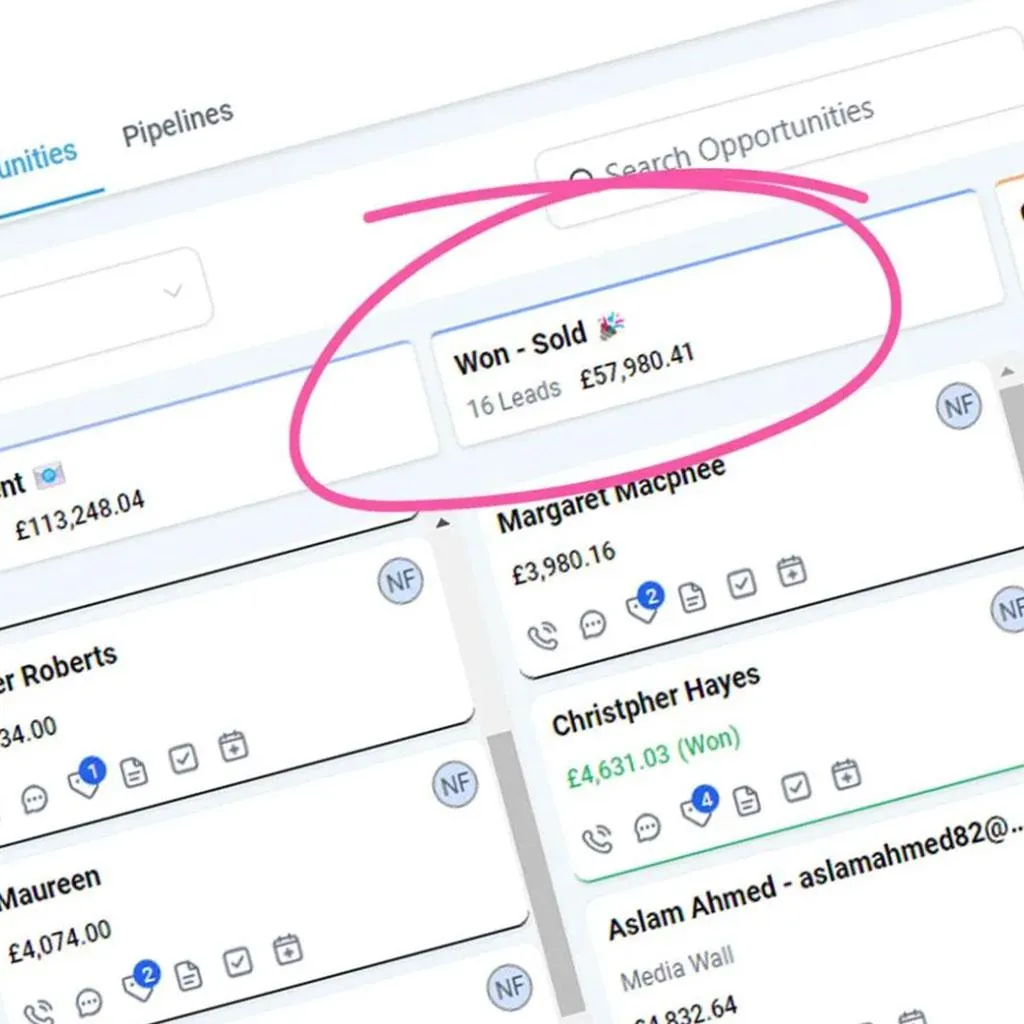Open Margaret Macphee's tasks checkbox icon

pyautogui.click(x=742, y=584)
